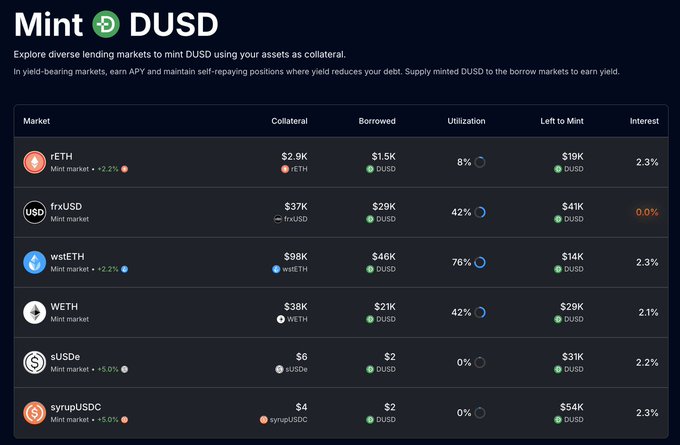The height and width of the screenshot is (445, 680).
Task: Click the small frxUSD icon under $37K collateral
Action: click(278, 219)
